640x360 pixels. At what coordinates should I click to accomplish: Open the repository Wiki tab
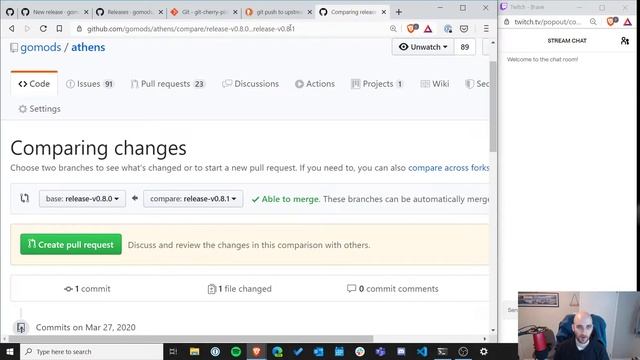(x=435, y=84)
